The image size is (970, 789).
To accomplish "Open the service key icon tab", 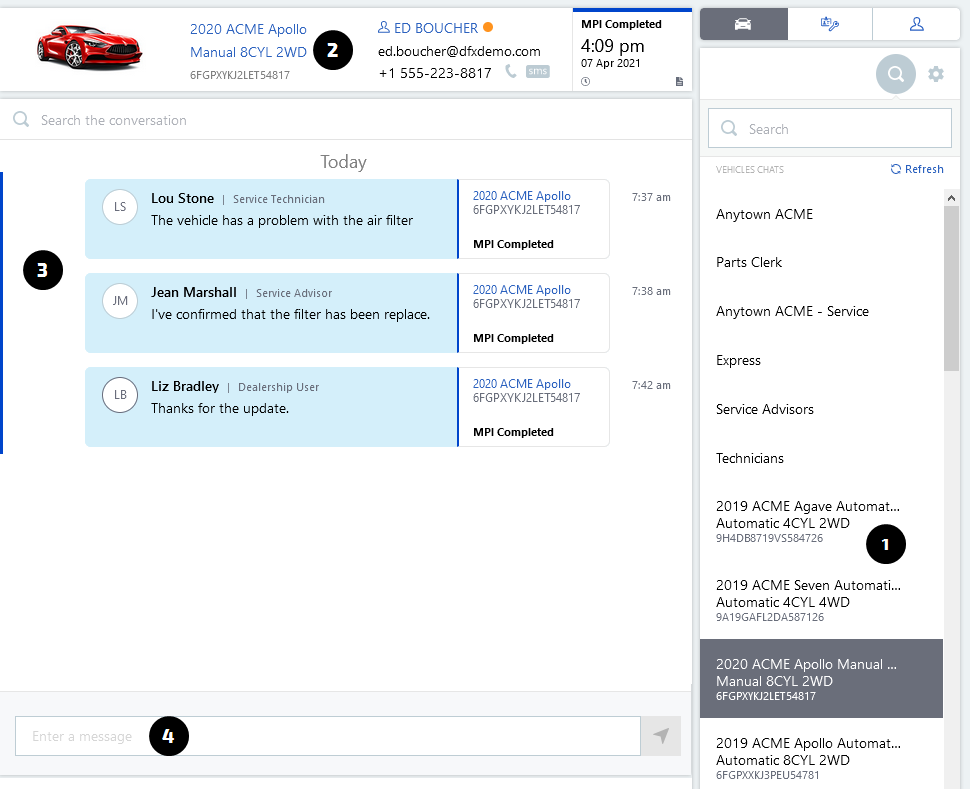I will (x=829, y=25).
